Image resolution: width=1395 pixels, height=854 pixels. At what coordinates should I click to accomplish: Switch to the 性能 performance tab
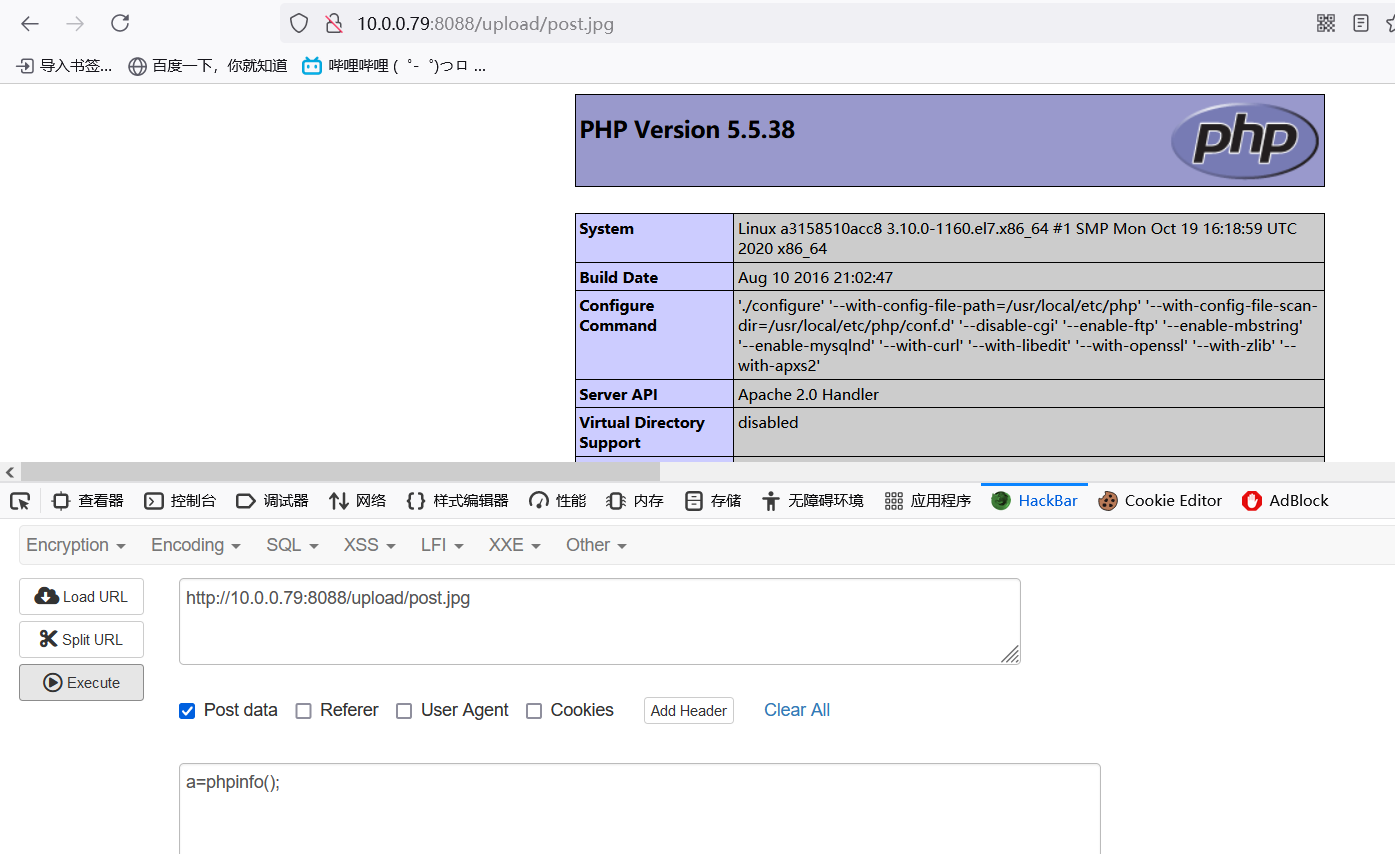tap(558, 501)
